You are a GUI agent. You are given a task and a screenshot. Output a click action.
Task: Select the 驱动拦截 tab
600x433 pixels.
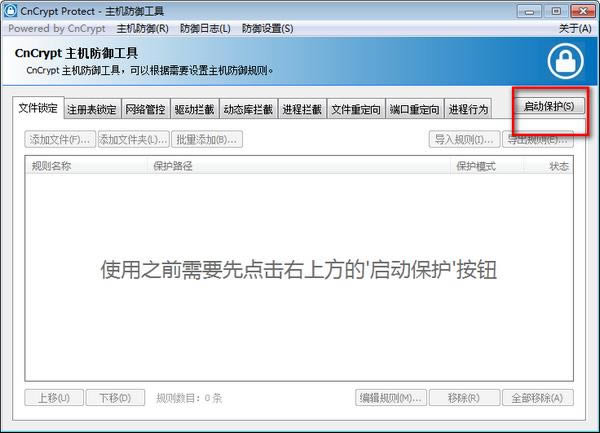pos(194,109)
